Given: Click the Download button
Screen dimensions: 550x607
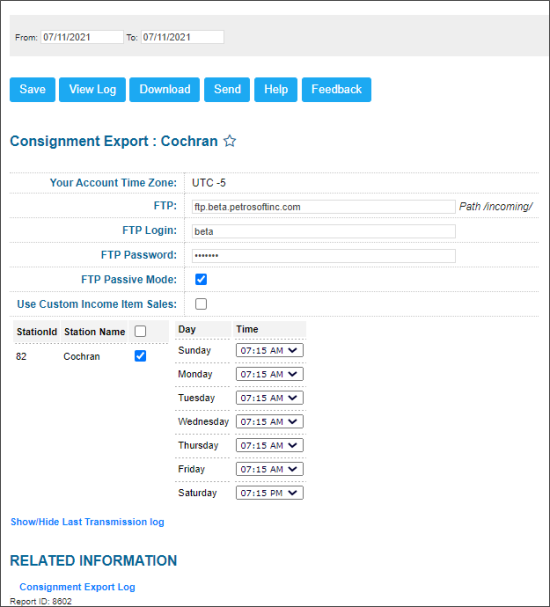Looking at the screenshot, I should point(164,89).
